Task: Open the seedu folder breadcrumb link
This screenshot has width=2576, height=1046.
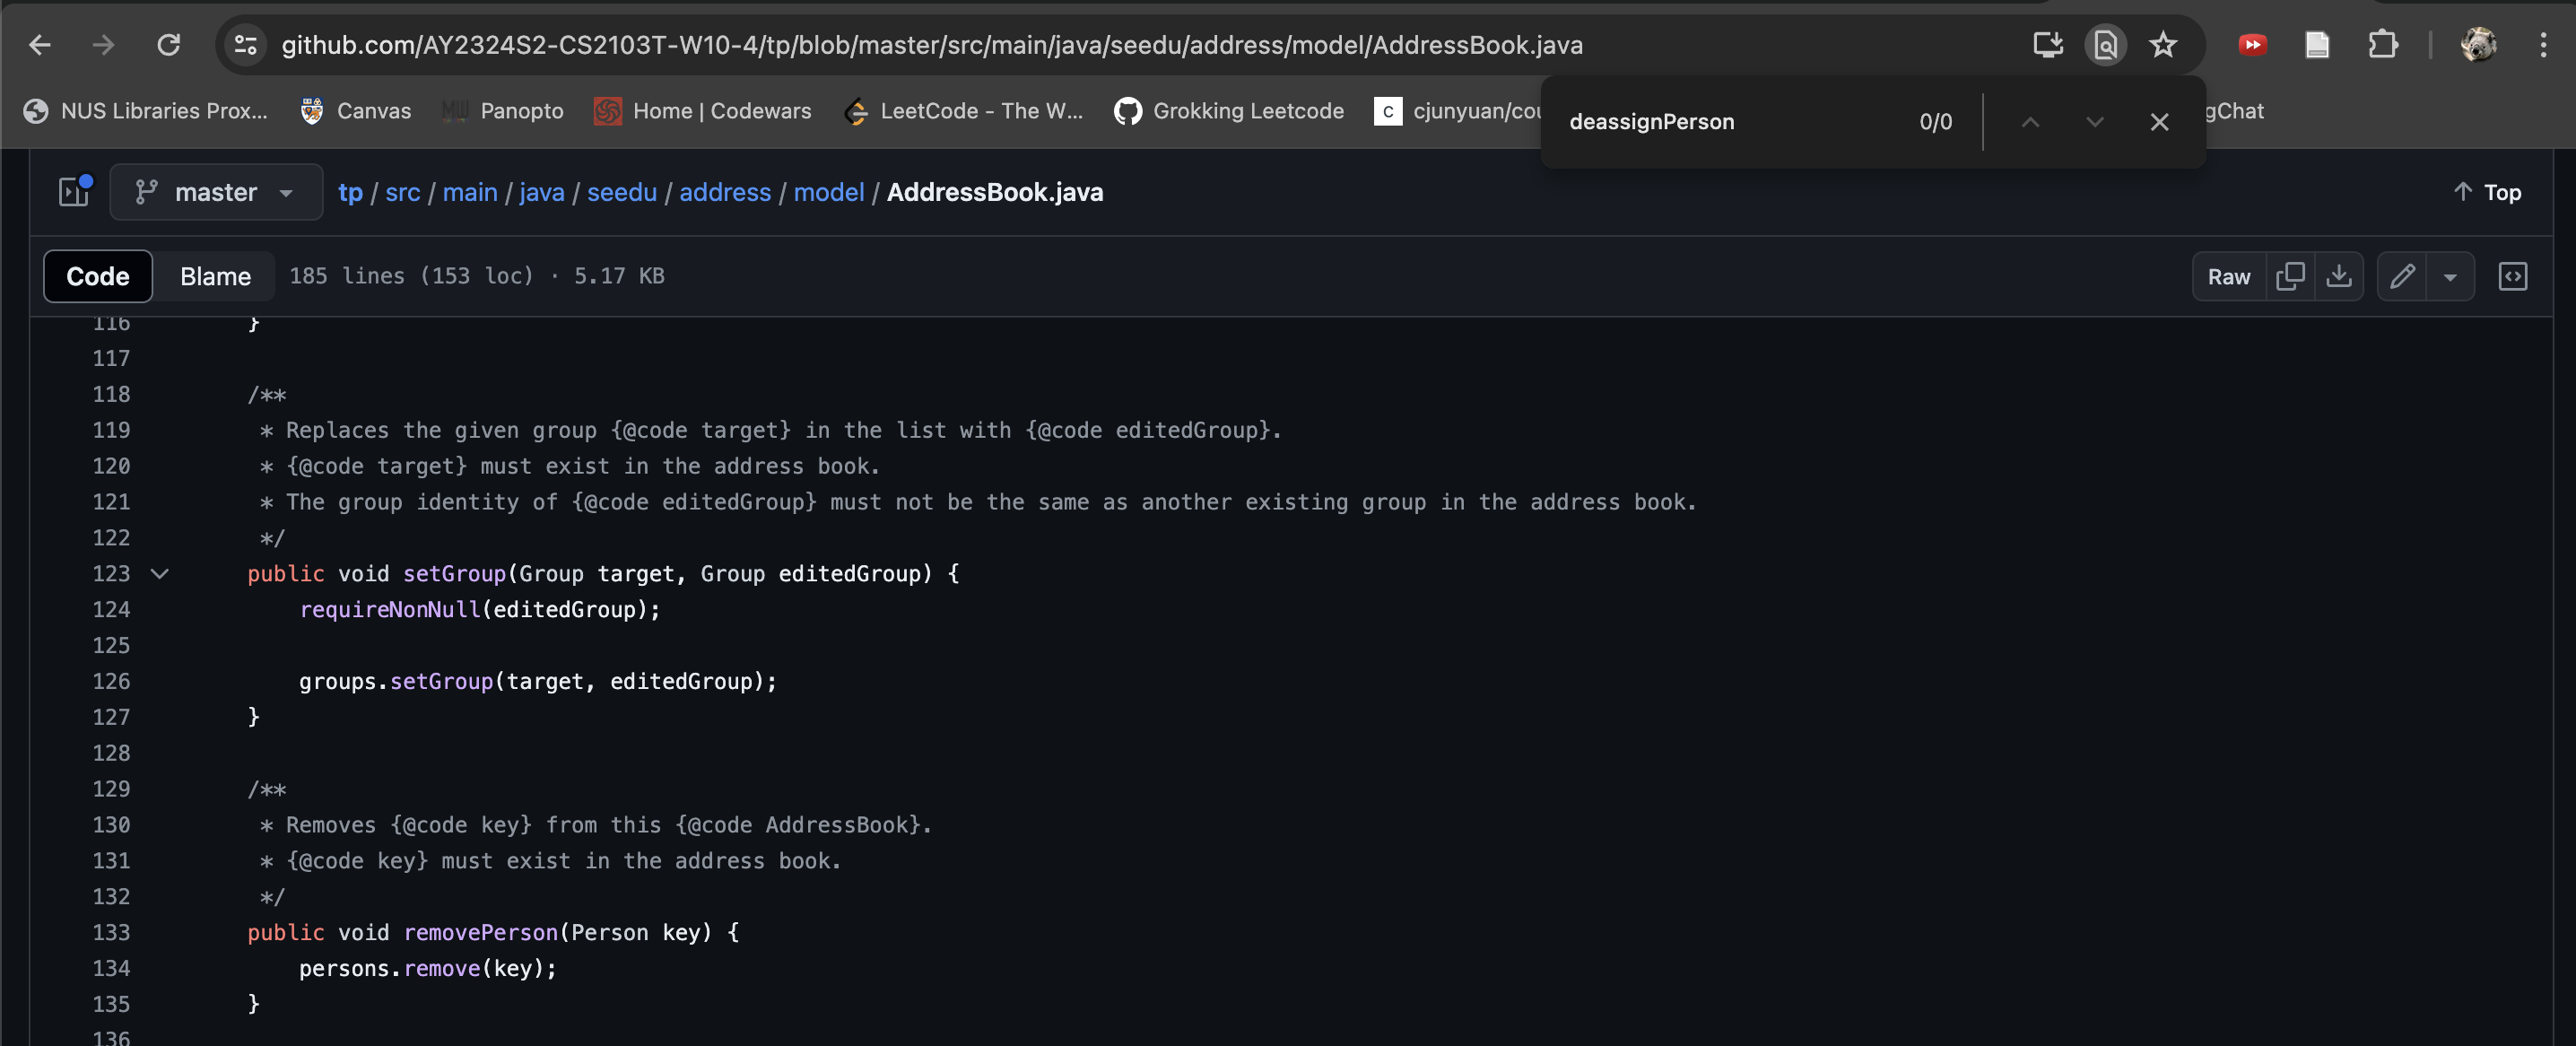Action: click(621, 192)
